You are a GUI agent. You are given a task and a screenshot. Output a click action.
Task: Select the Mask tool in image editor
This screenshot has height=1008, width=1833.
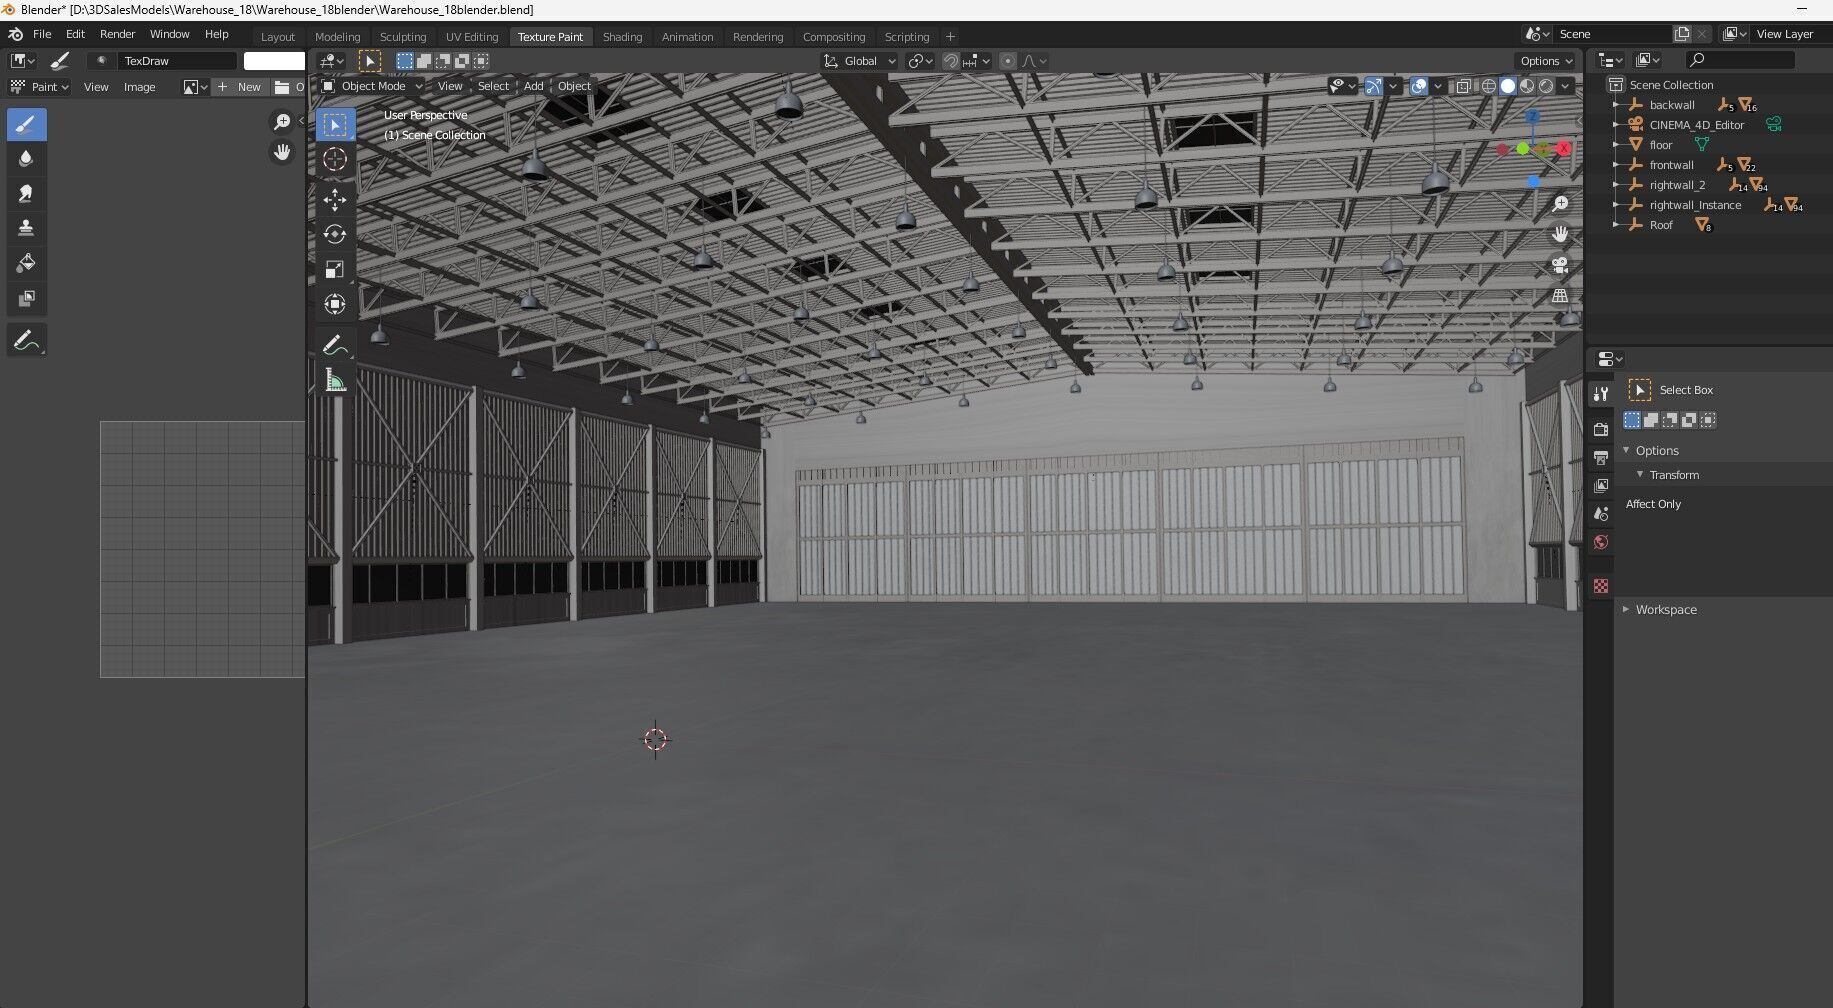(x=26, y=299)
